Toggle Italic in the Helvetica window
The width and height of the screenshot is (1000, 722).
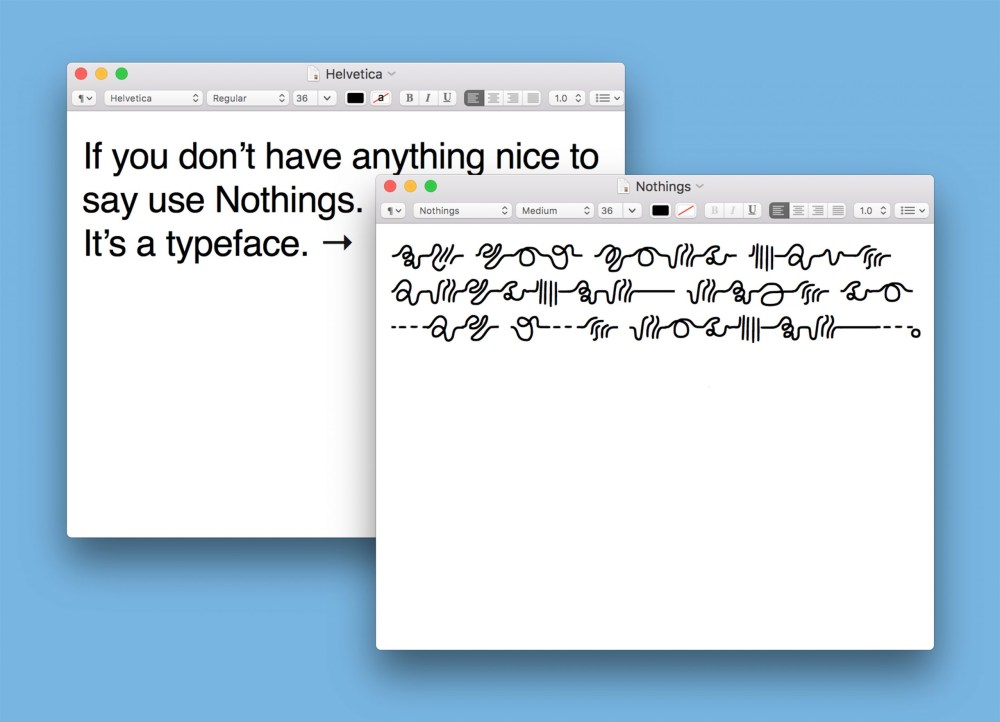click(427, 98)
